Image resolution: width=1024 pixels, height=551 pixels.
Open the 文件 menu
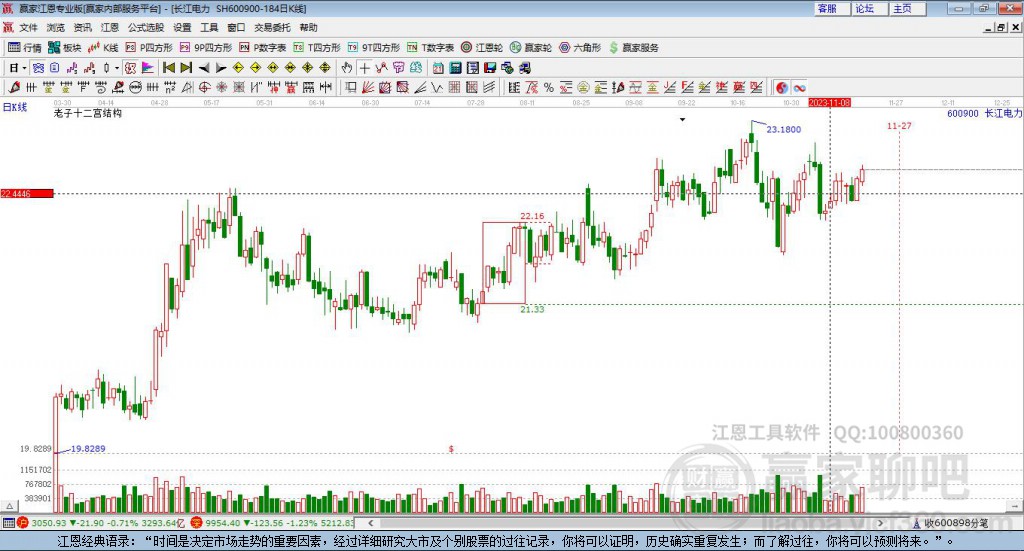click(x=29, y=27)
